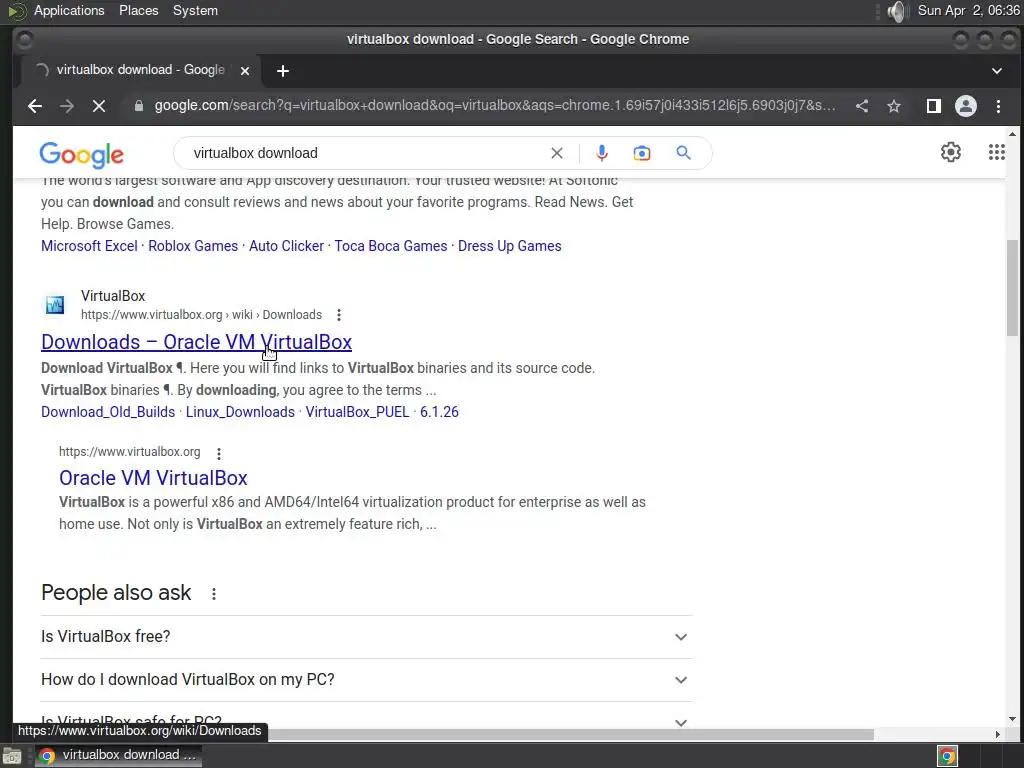Select the virtualbox download browser tab
This screenshot has height=768, width=1024.
tap(140, 70)
